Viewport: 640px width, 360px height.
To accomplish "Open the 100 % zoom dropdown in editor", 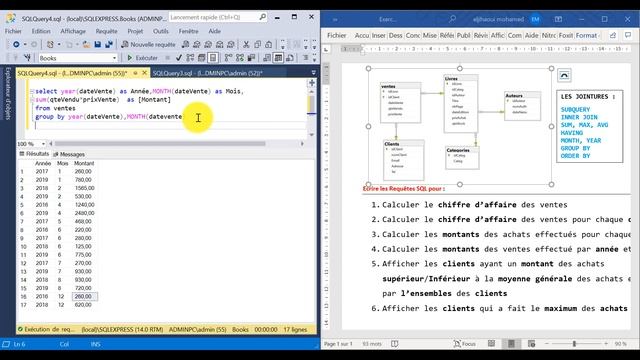I will (43, 144).
